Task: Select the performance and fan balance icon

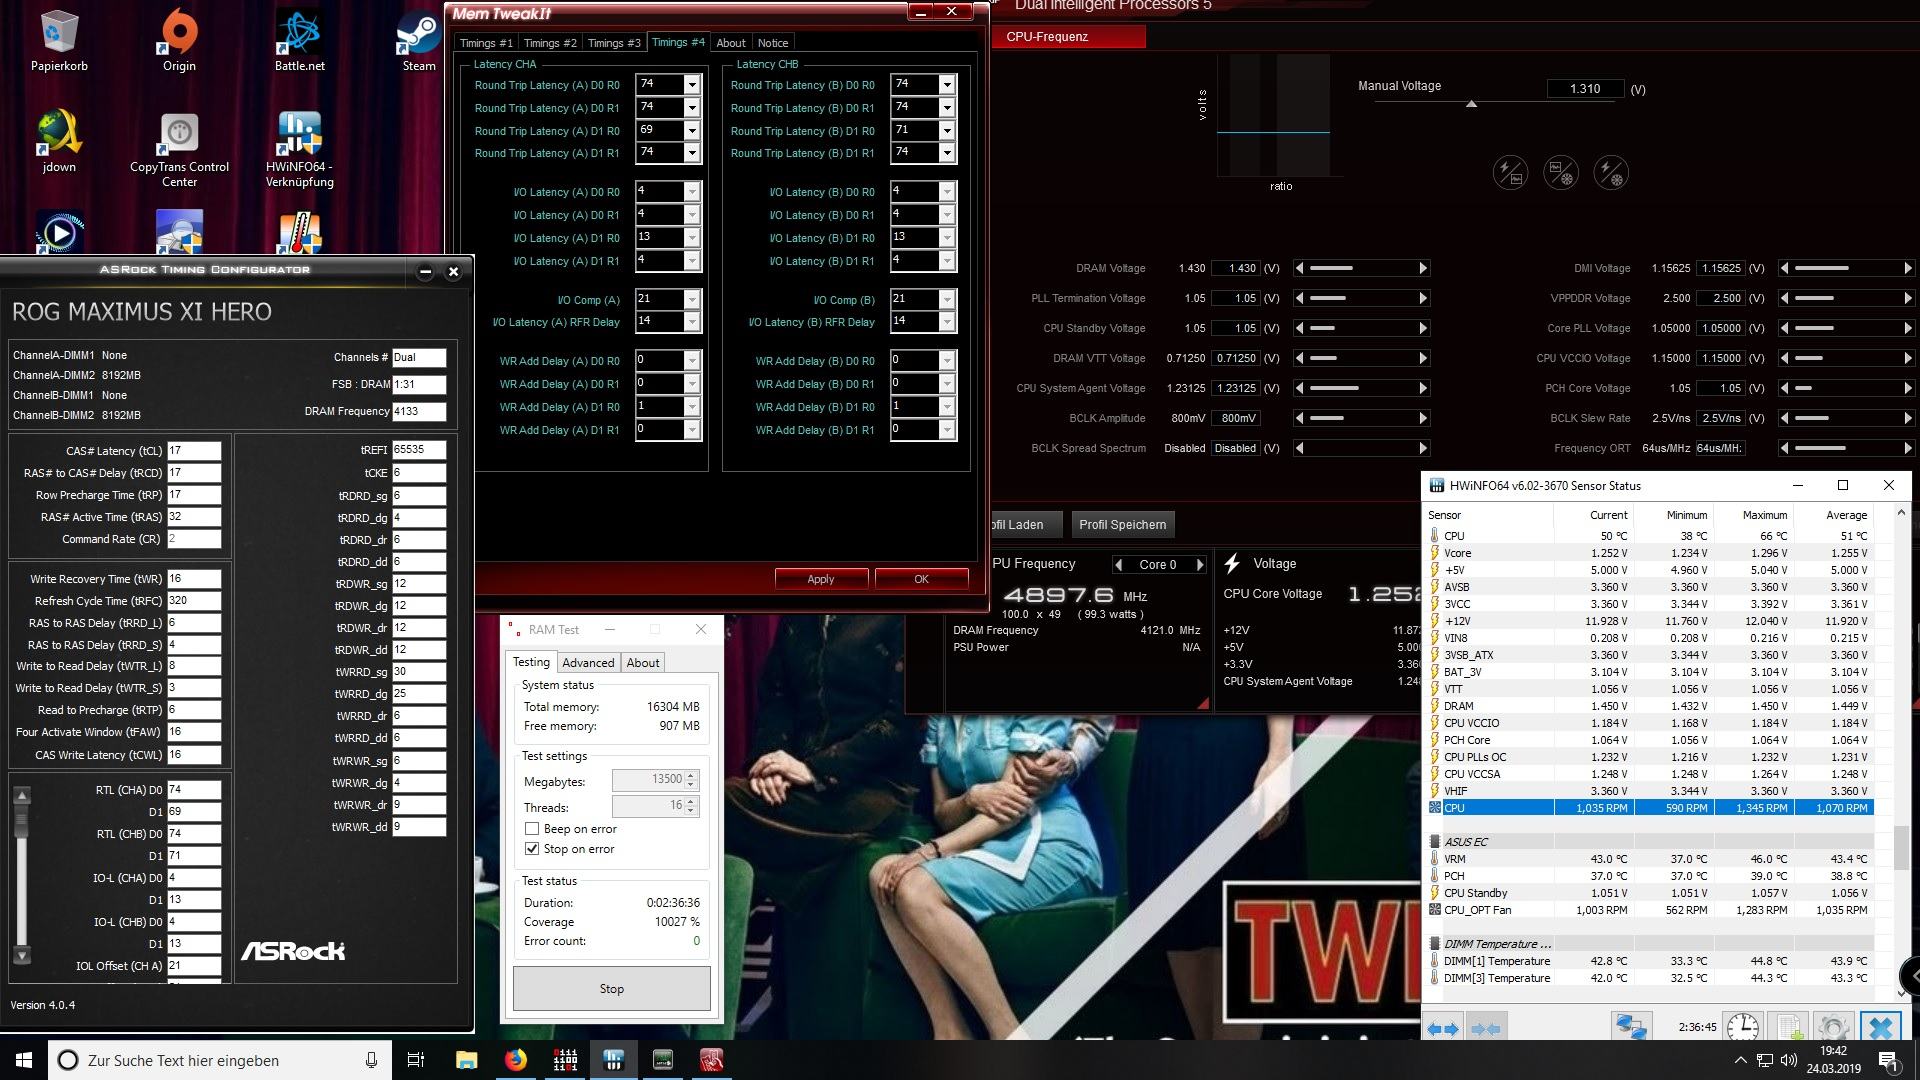Action: click(1561, 172)
